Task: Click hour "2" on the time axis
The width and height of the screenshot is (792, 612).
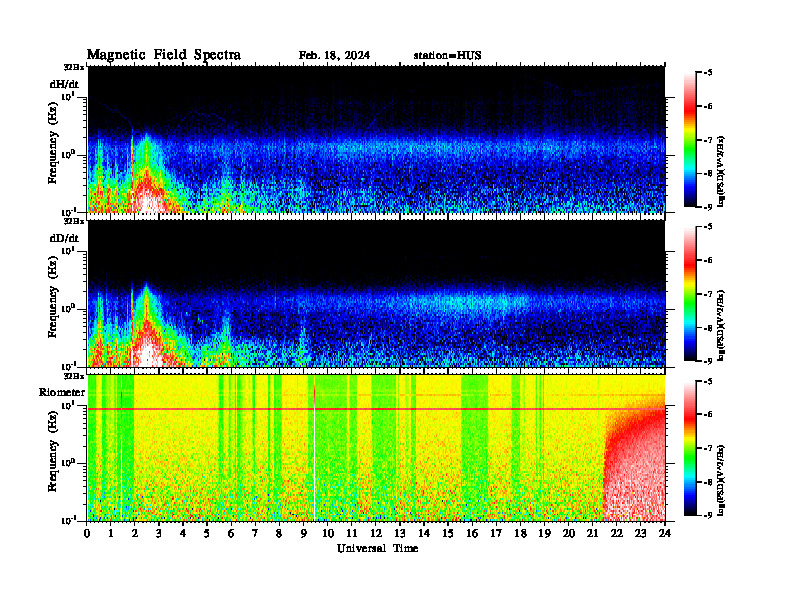Action: pyautogui.click(x=135, y=533)
